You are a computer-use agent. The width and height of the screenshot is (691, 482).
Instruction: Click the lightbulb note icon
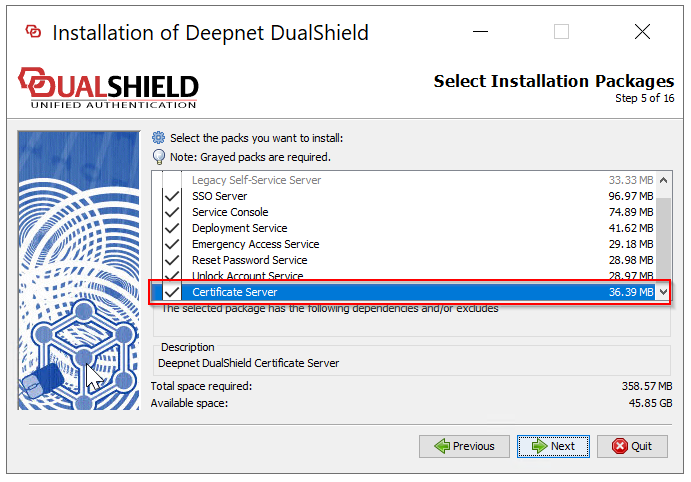[158, 157]
